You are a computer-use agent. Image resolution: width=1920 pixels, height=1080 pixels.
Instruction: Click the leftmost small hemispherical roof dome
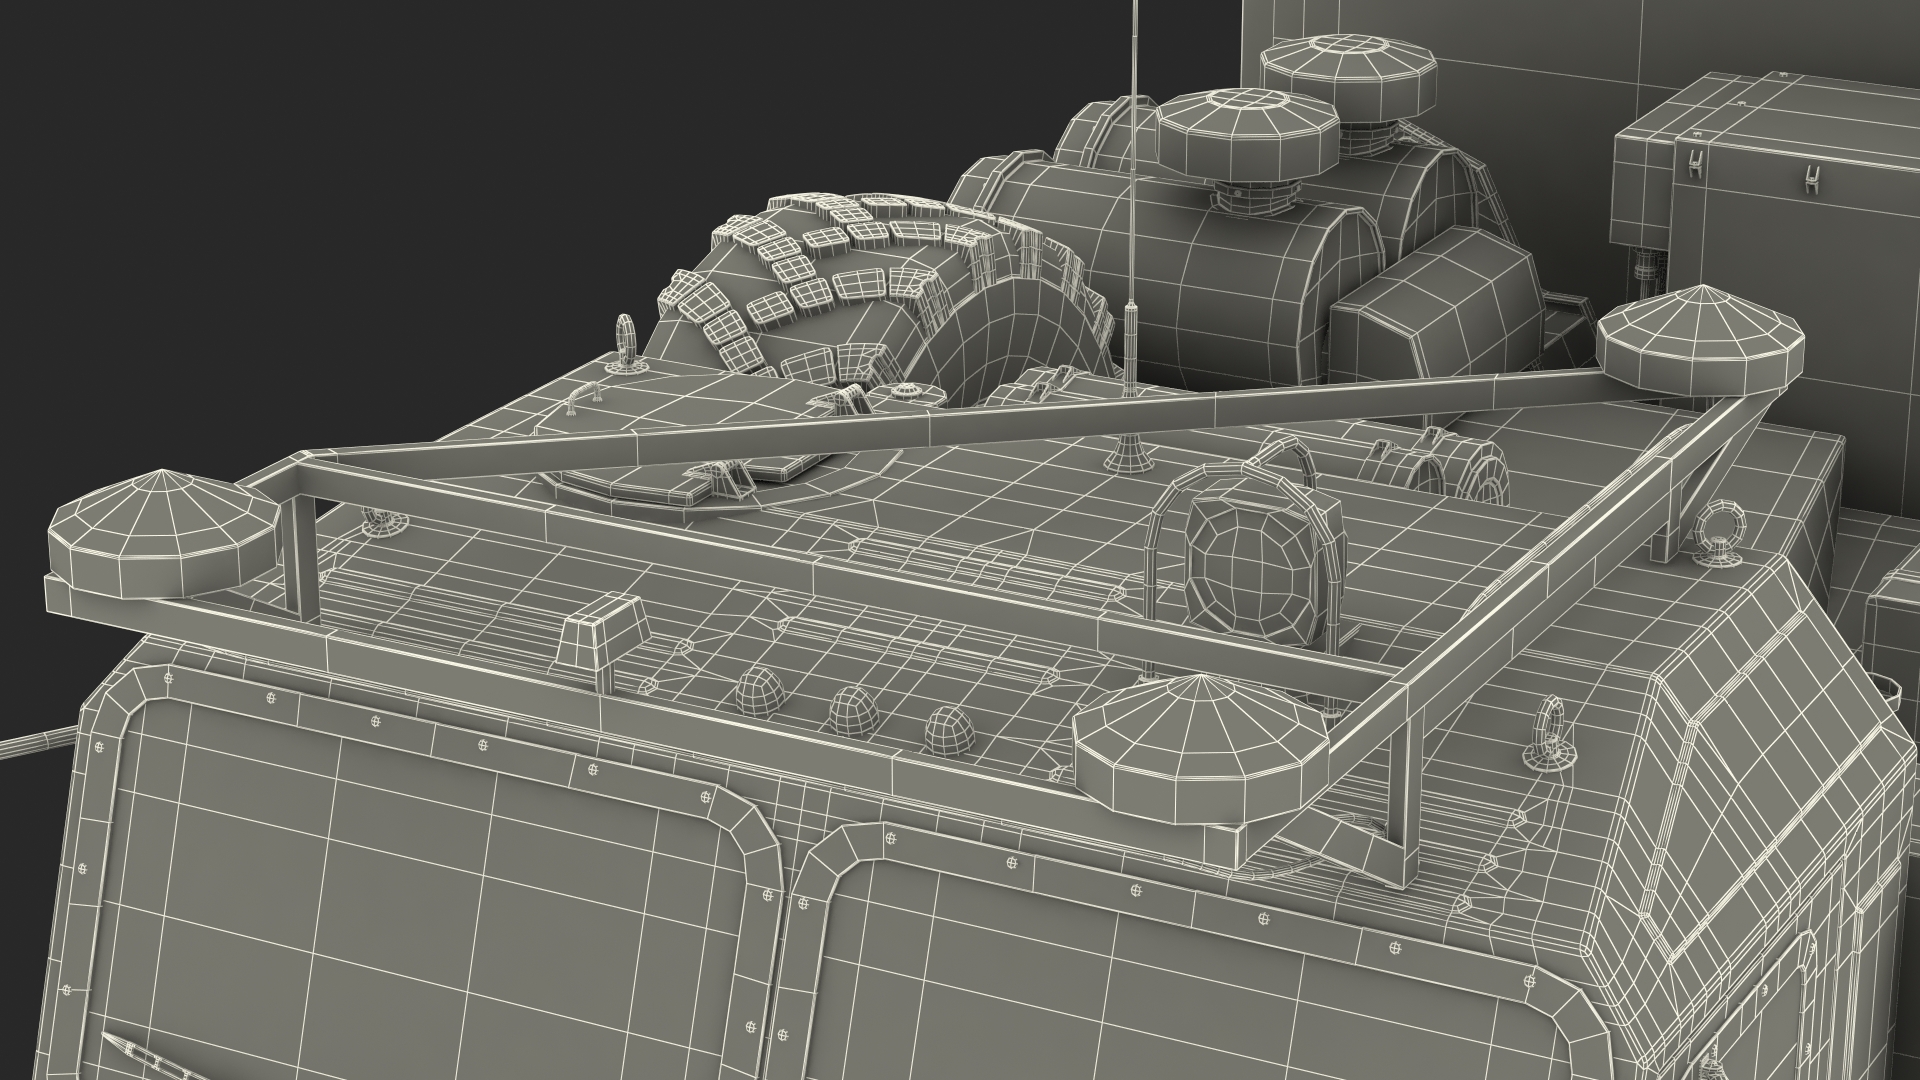760,691
